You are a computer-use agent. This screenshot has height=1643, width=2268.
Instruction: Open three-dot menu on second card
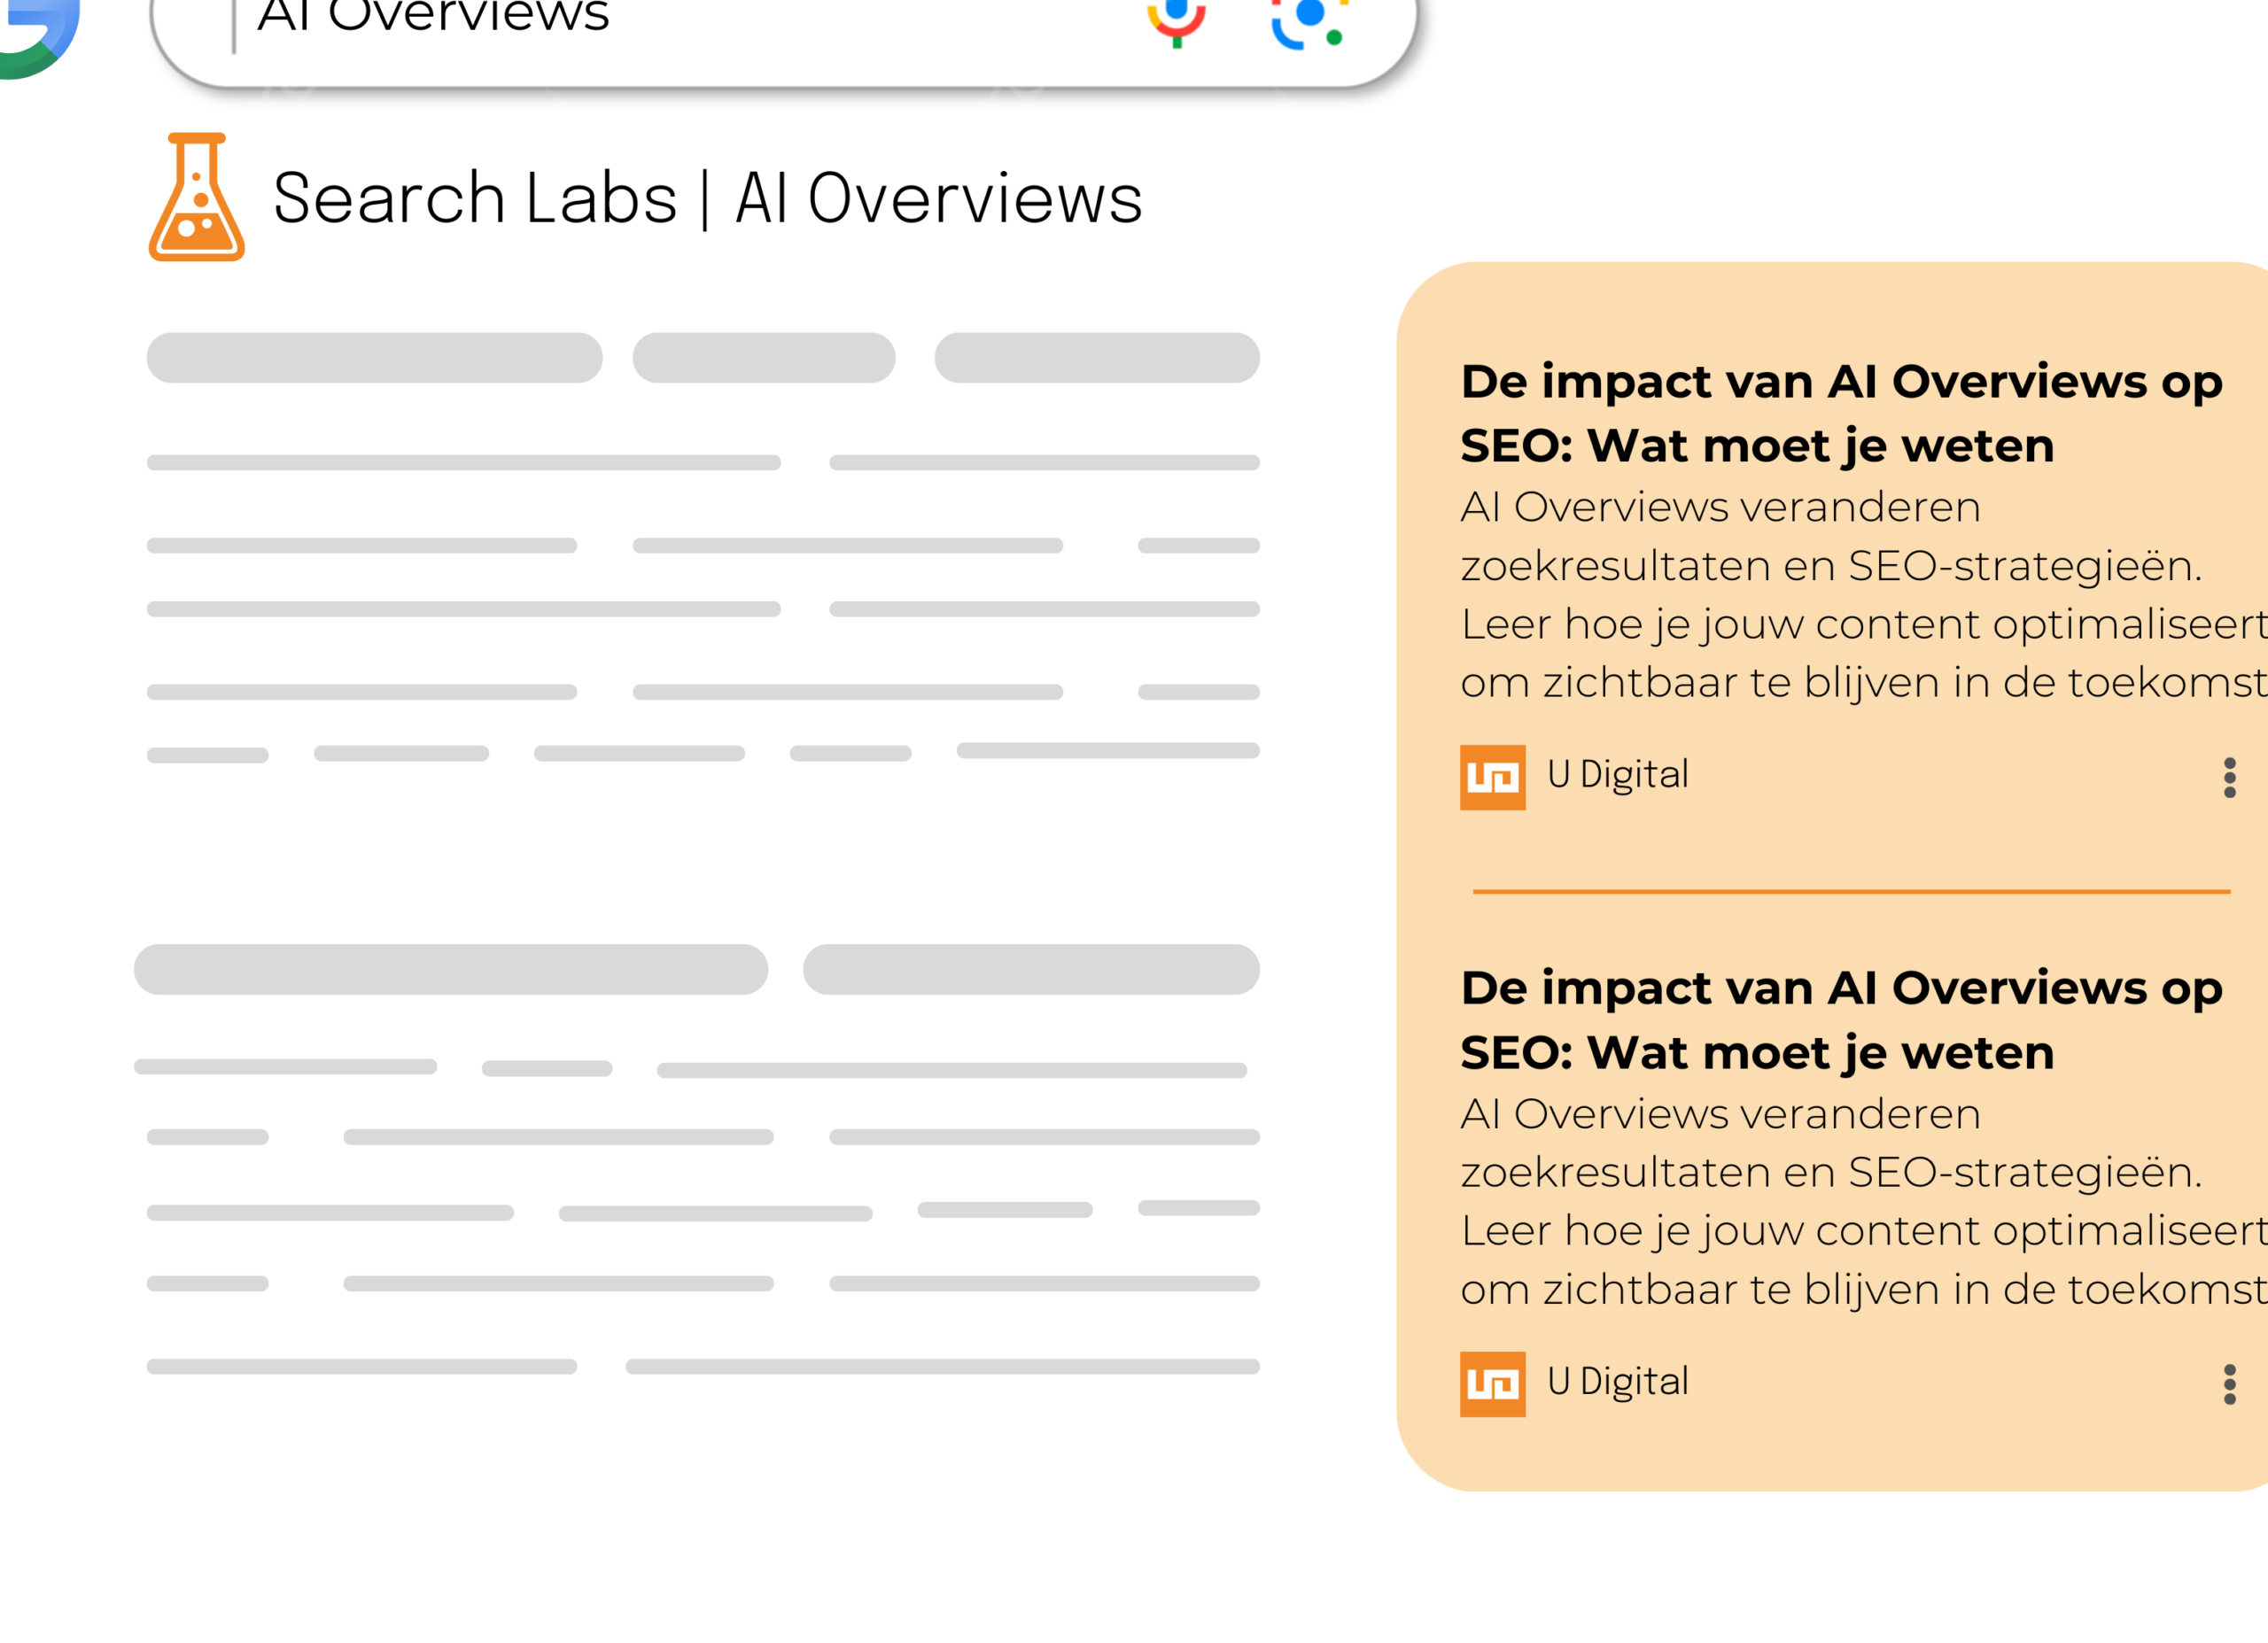2229,1384
